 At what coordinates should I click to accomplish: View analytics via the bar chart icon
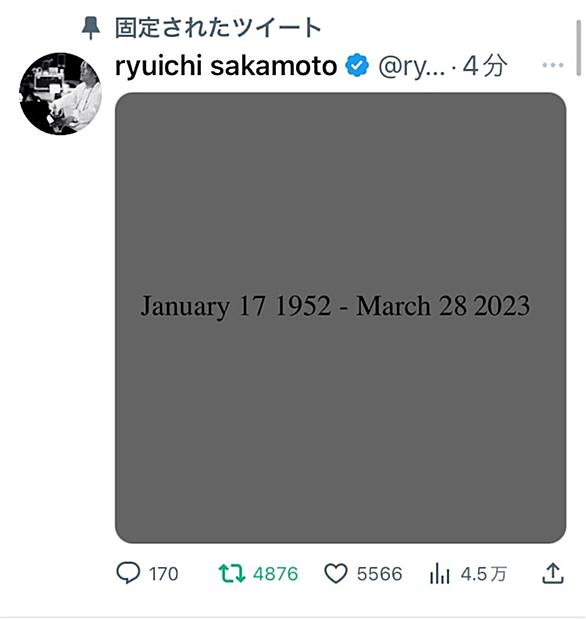pyautogui.click(x=440, y=573)
